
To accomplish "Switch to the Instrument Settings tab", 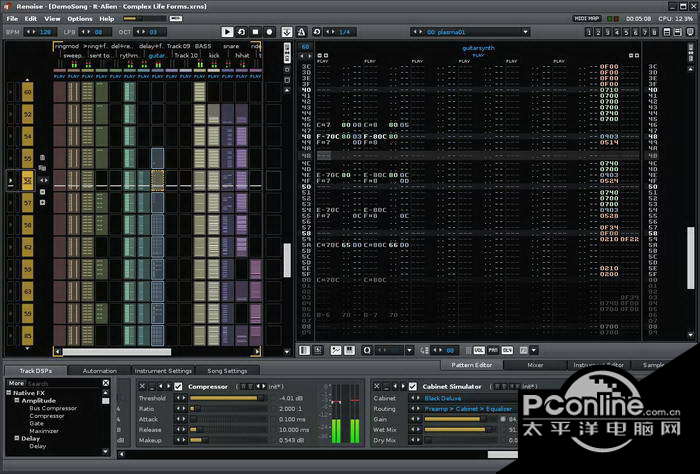I will [x=163, y=370].
